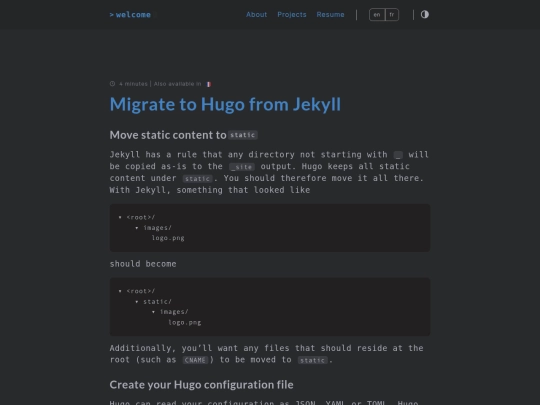
Task: Click the '4 minutes' reading time text
Action: pos(133,84)
